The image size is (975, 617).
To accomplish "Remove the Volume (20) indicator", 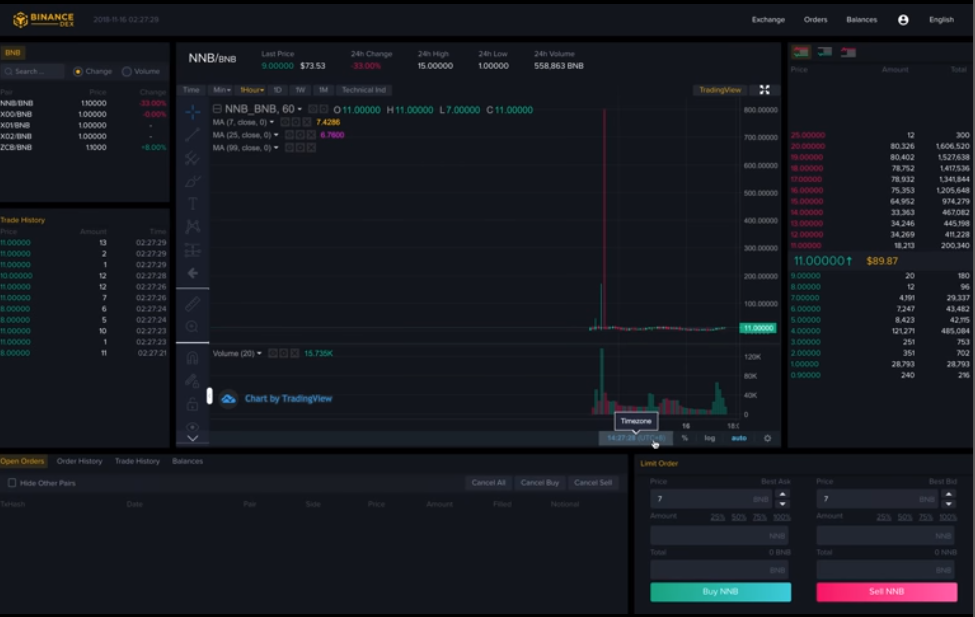I will pyautogui.click(x=295, y=353).
